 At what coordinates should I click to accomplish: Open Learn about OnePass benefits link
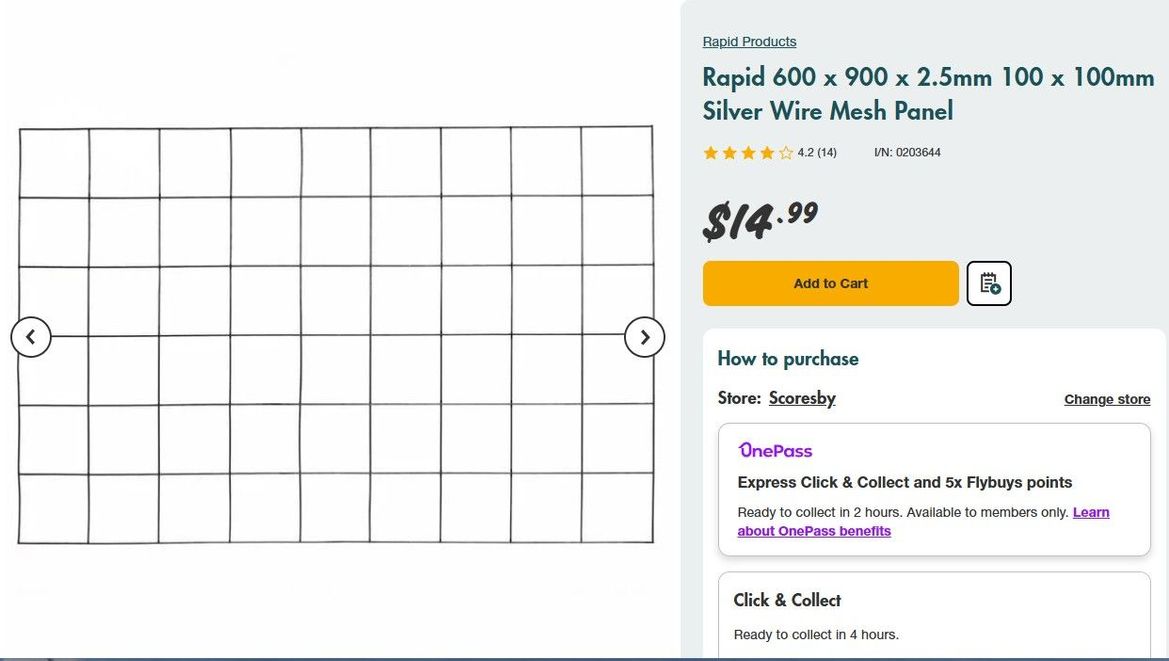[x=814, y=531]
